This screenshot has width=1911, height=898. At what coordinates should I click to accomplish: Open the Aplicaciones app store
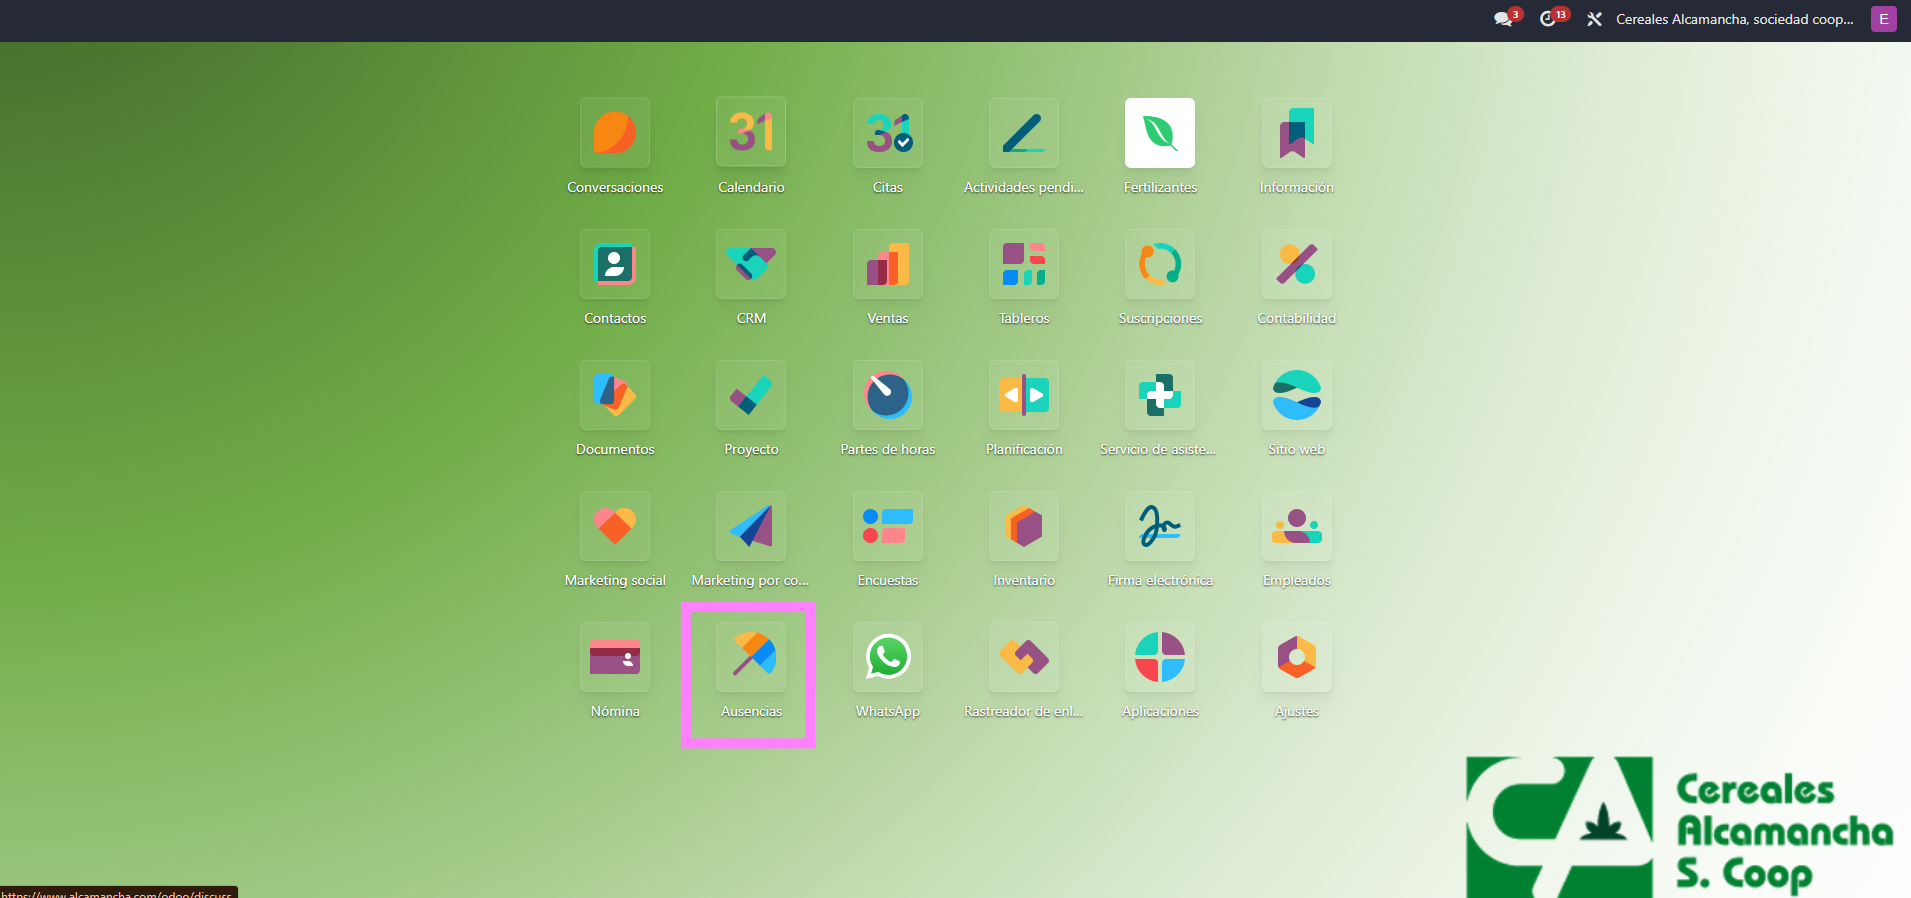point(1159,657)
